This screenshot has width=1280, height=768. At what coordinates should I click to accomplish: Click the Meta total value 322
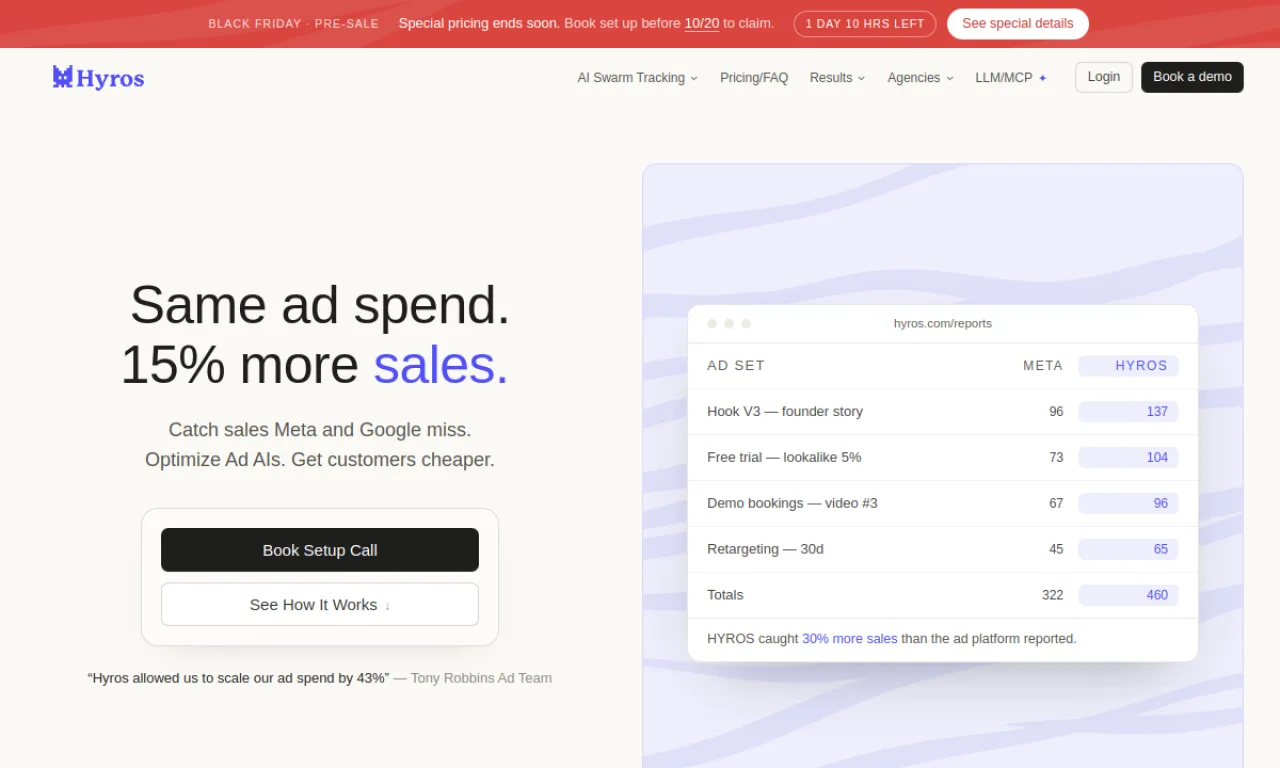[1052, 595]
